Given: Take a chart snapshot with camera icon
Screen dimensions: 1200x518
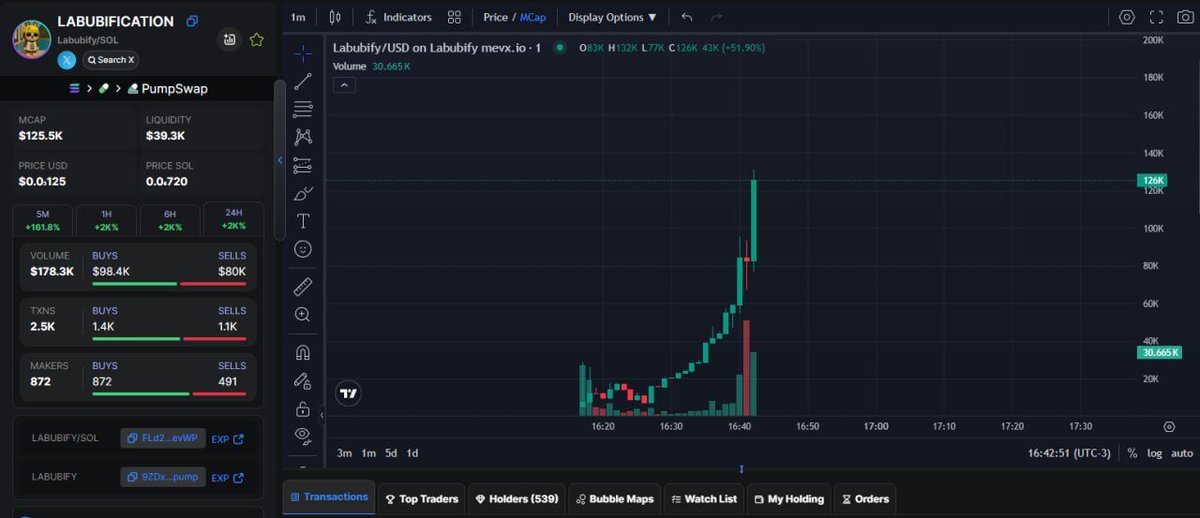Looking at the screenshot, I should (1185, 17).
